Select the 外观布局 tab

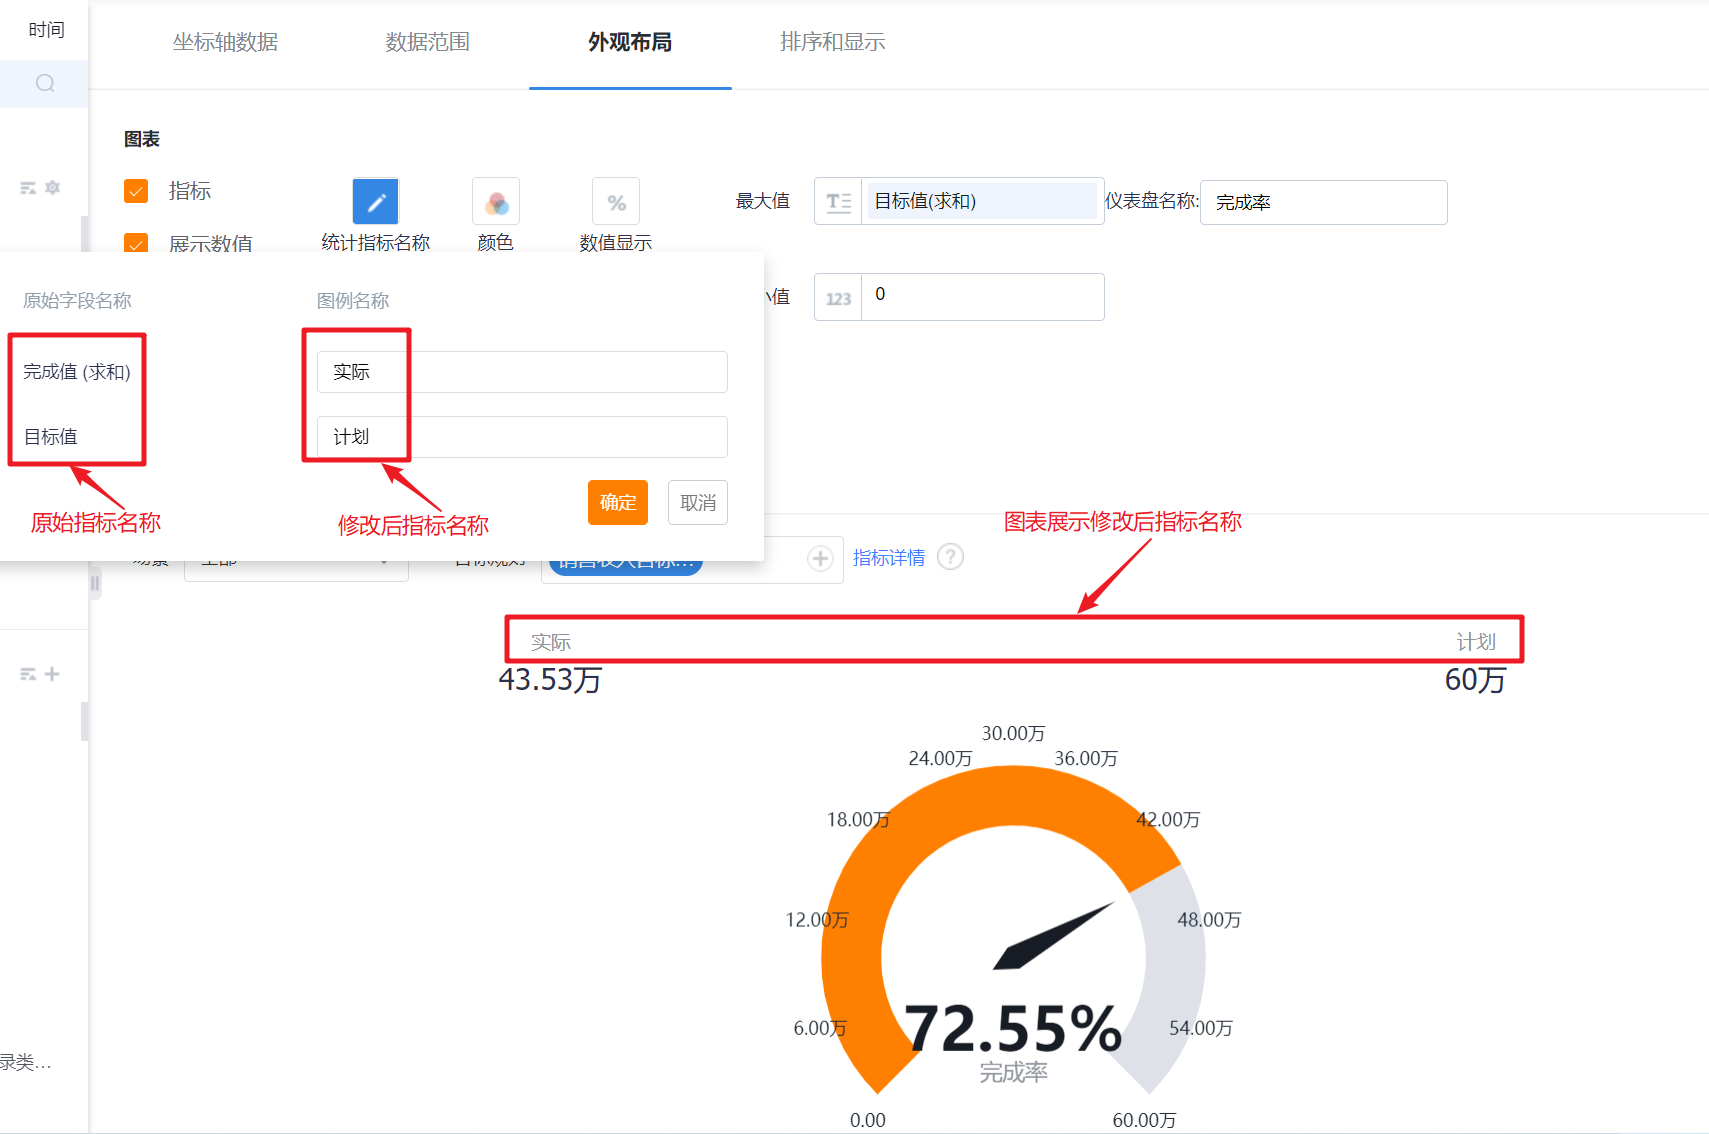tap(630, 42)
